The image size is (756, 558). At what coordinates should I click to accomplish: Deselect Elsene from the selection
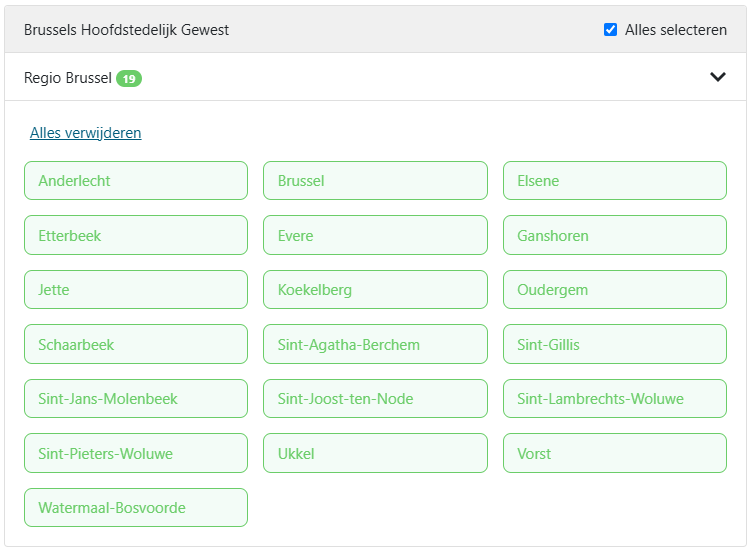coord(614,181)
